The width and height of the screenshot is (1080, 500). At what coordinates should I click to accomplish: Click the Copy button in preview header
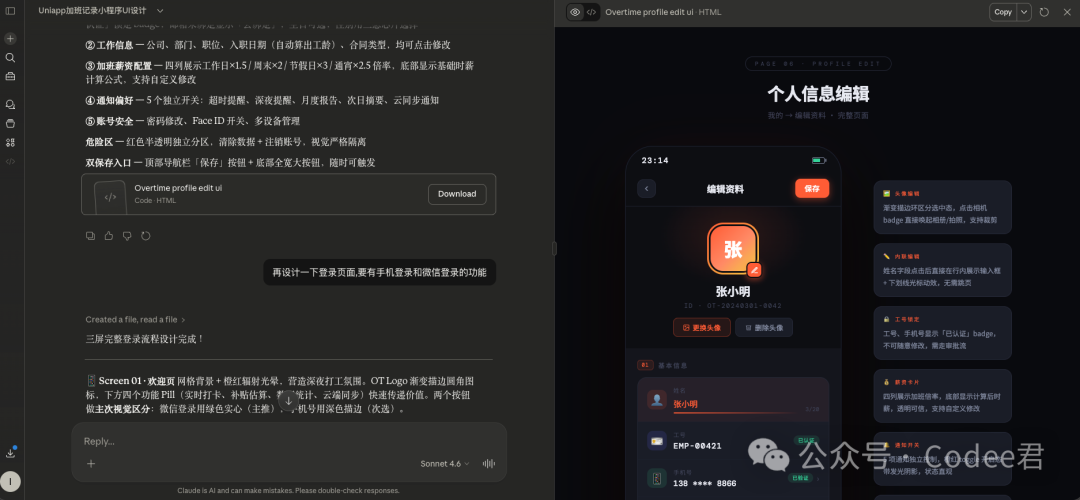point(1003,12)
